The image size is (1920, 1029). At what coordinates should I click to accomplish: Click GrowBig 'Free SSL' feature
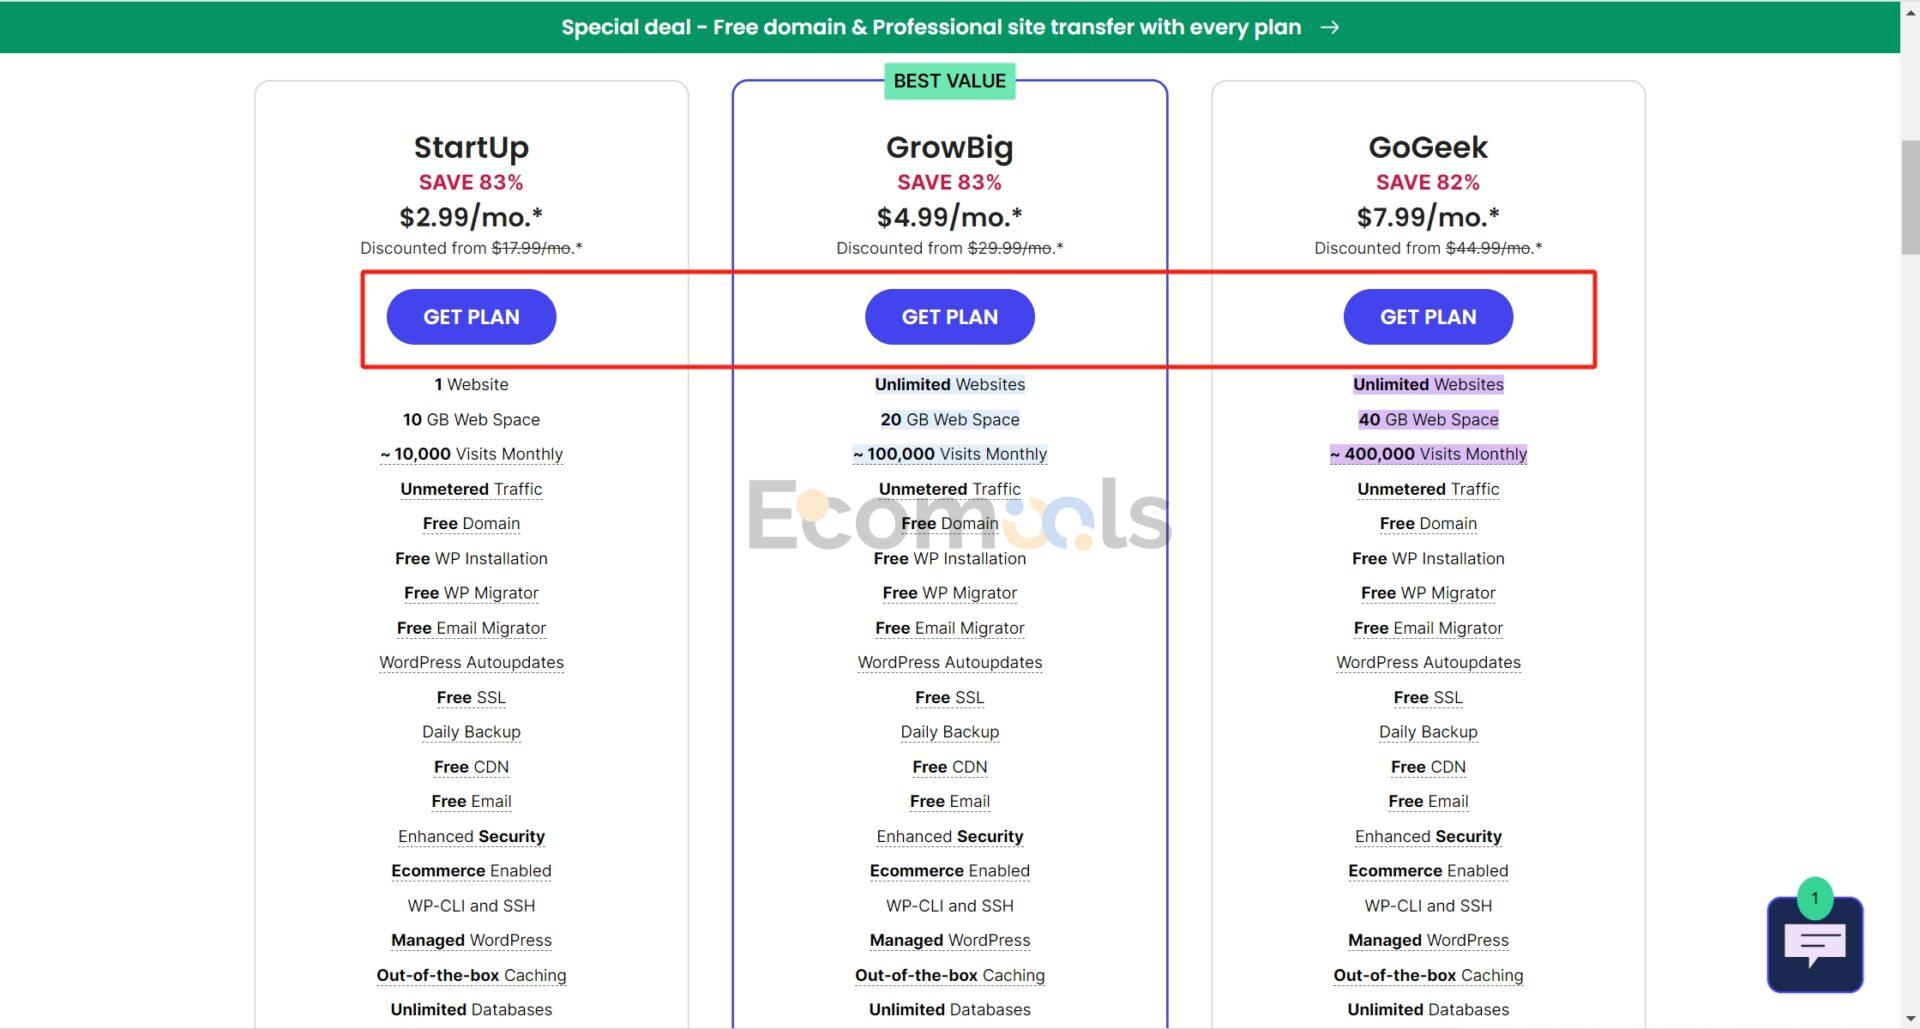pyautogui.click(x=949, y=697)
